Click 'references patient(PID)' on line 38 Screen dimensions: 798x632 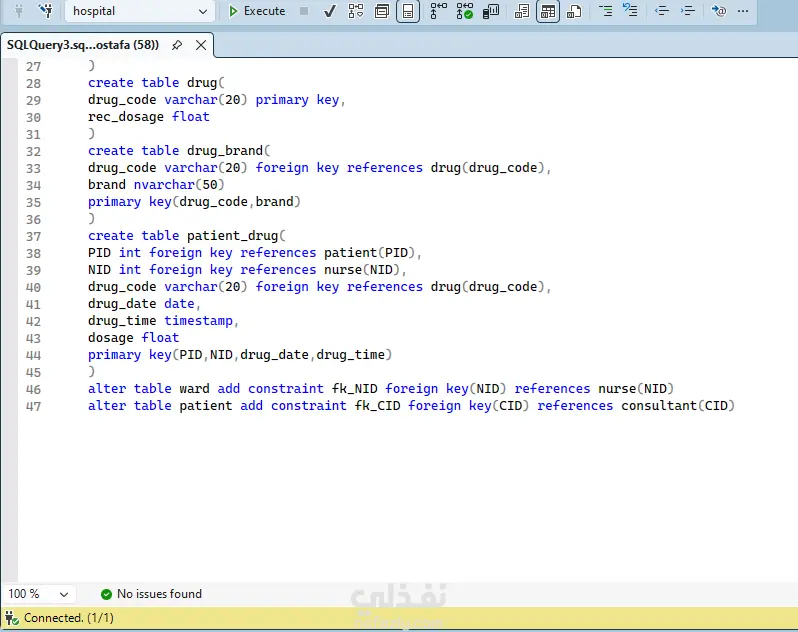[x=328, y=252]
